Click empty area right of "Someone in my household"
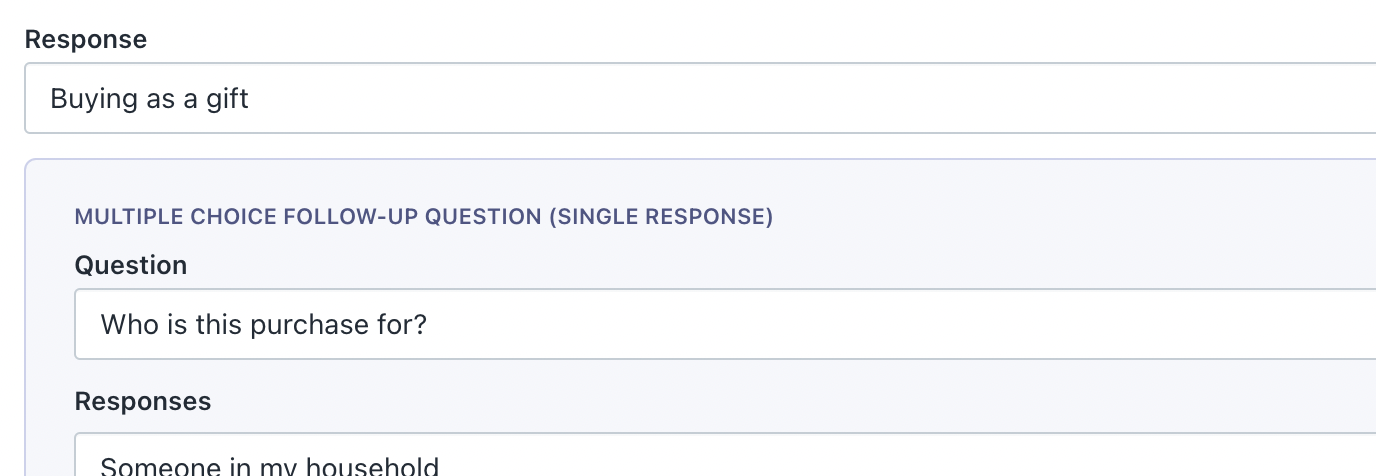Screen dimensions: 1376x476 tap(850, 464)
